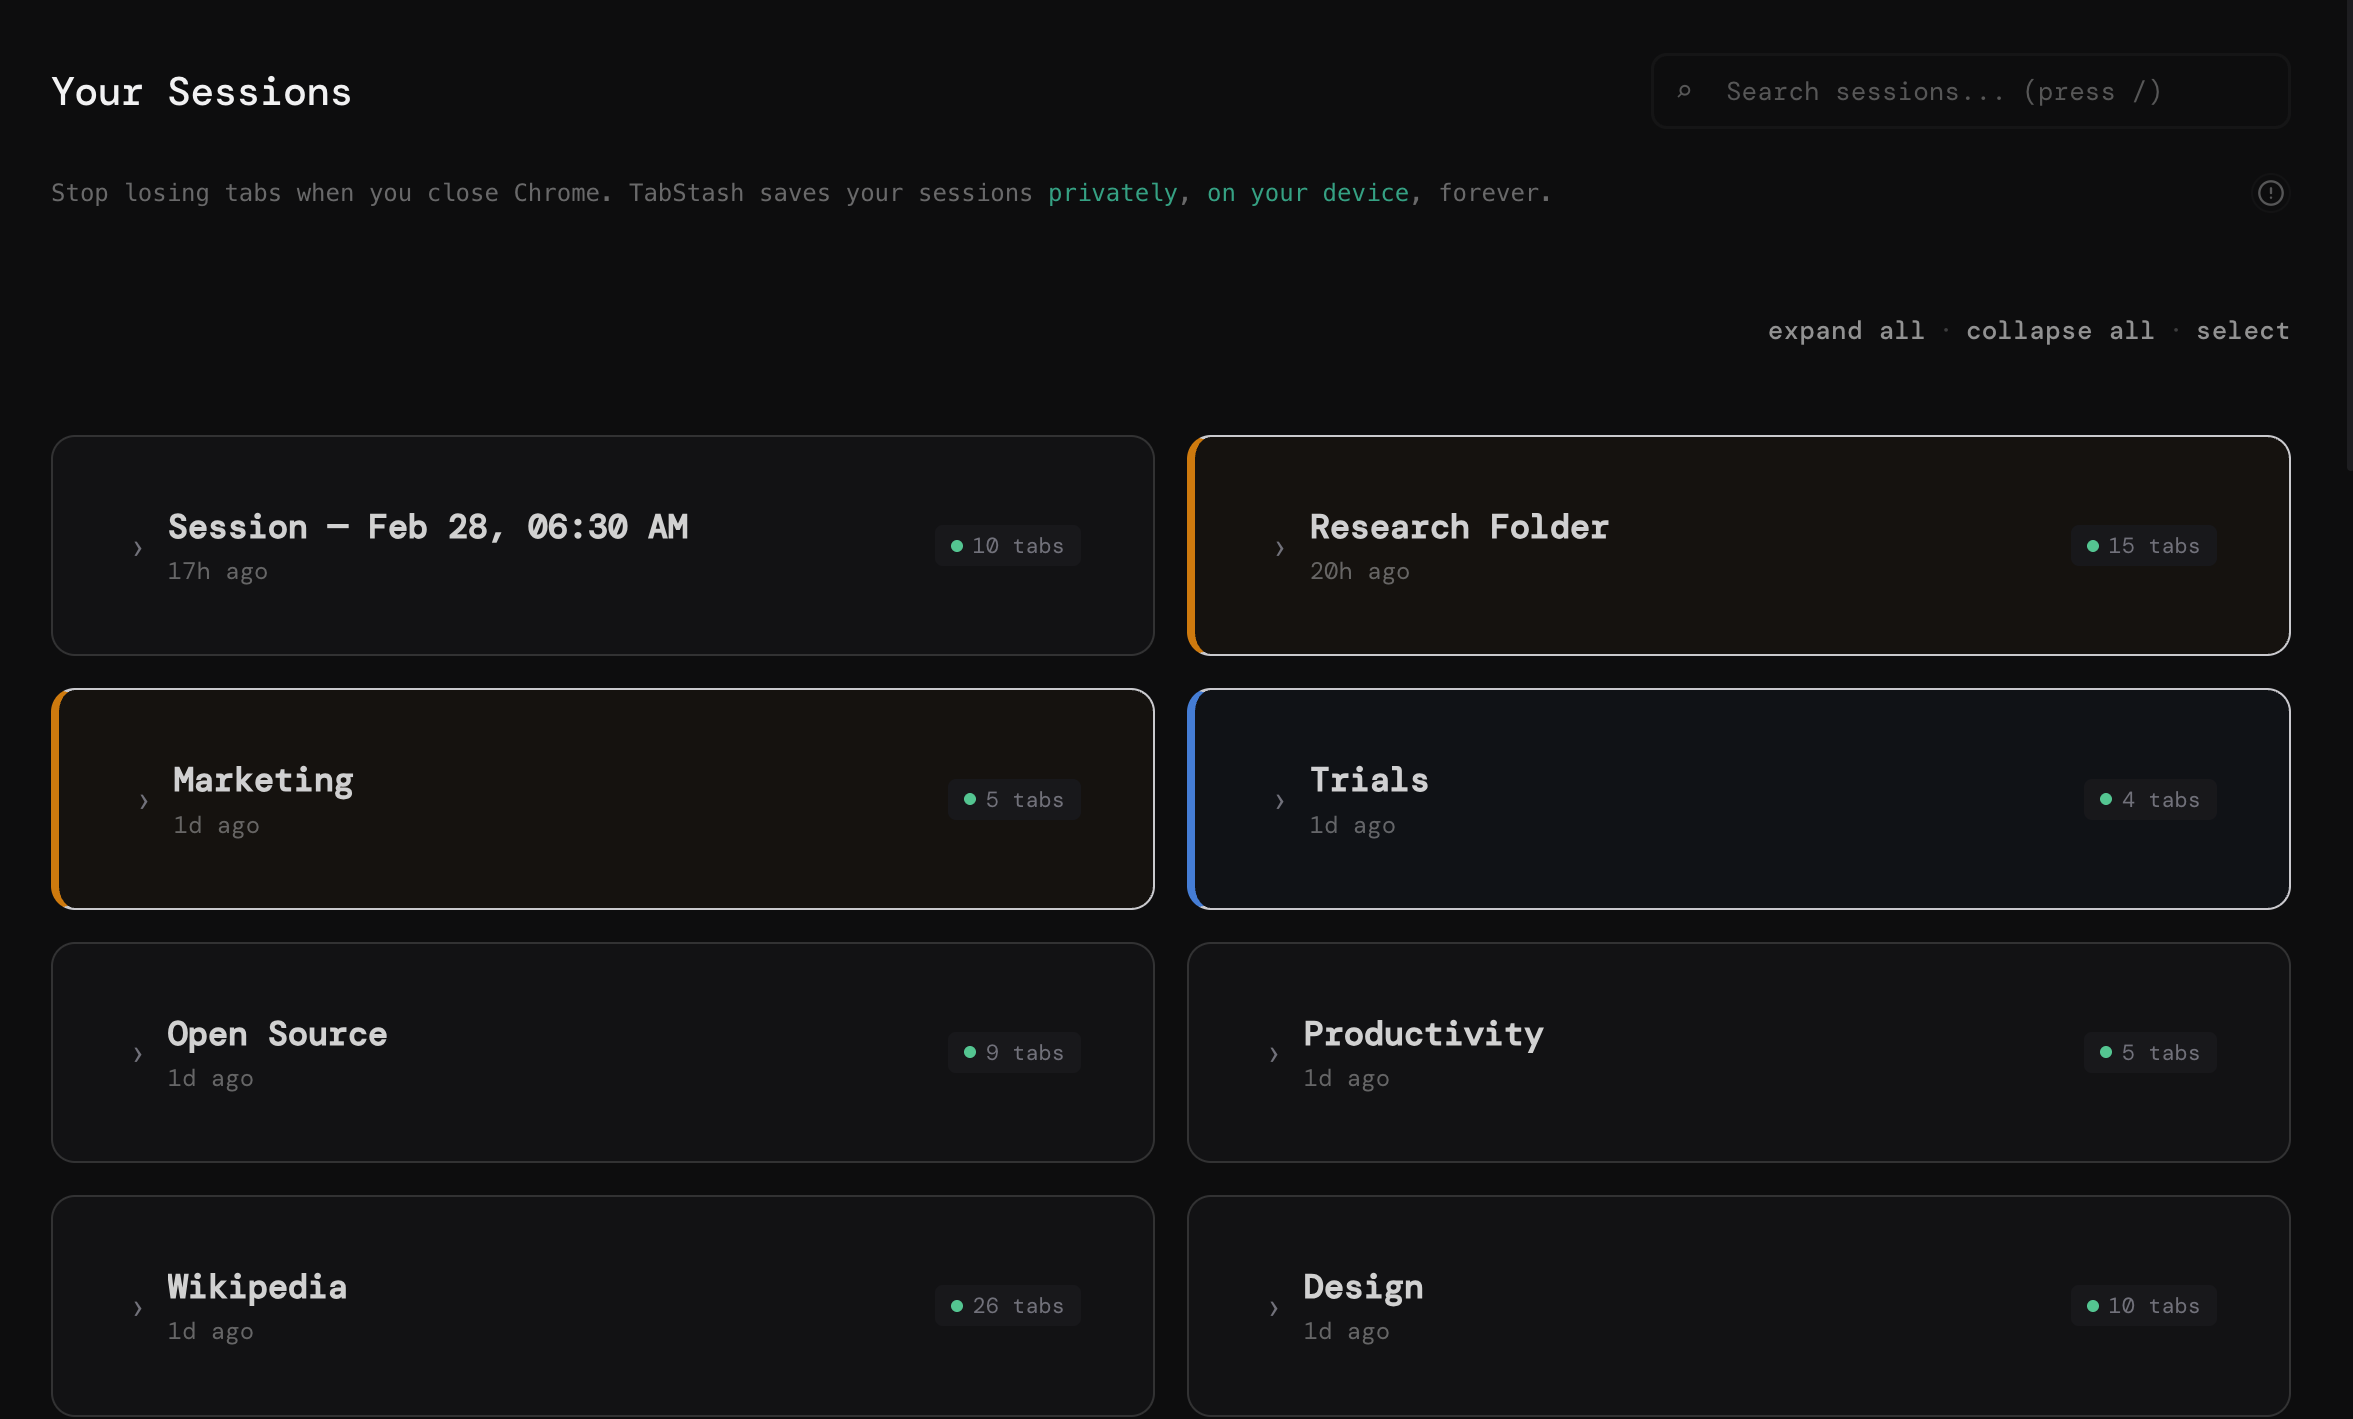Expand the Wikipedia session
2353x1419 pixels.
pos(136,1307)
